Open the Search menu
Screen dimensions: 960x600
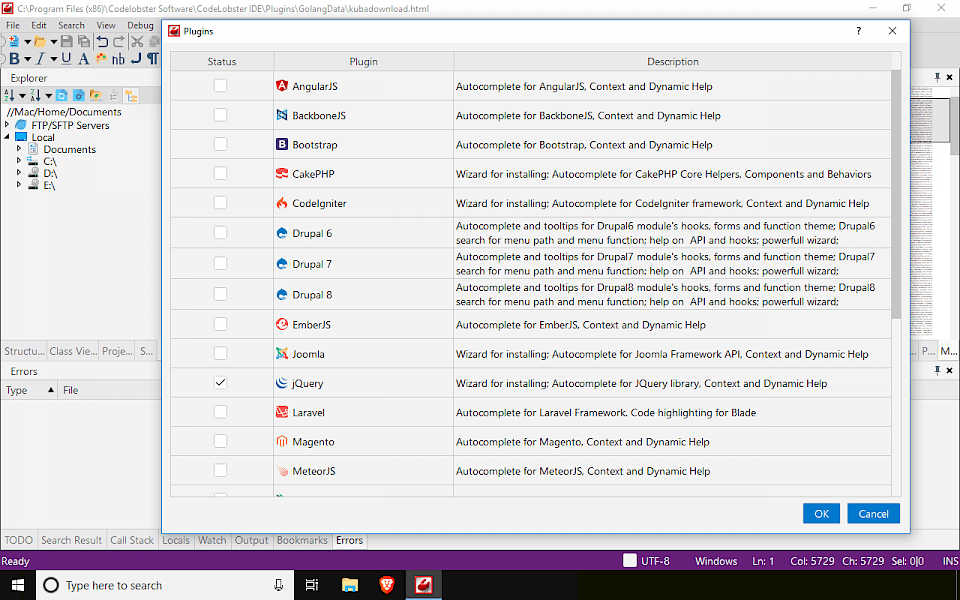(x=71, y=25)
